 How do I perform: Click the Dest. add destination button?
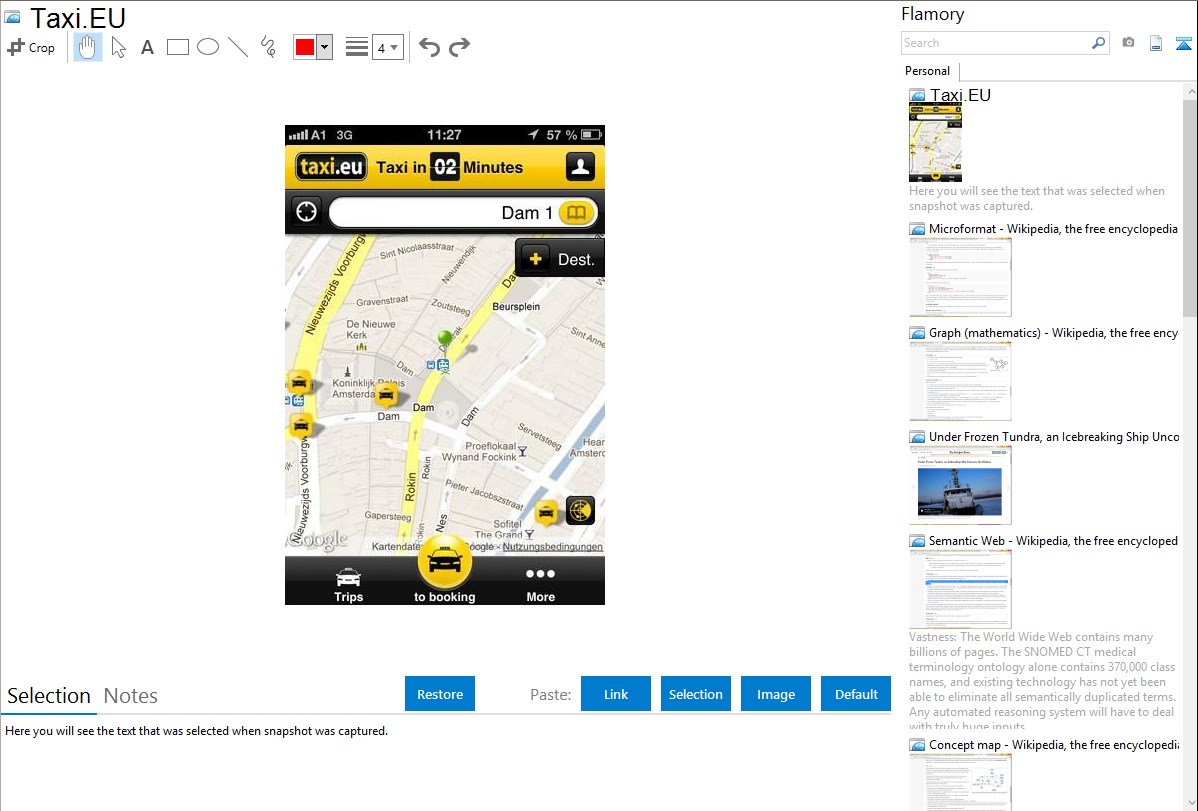561,259
